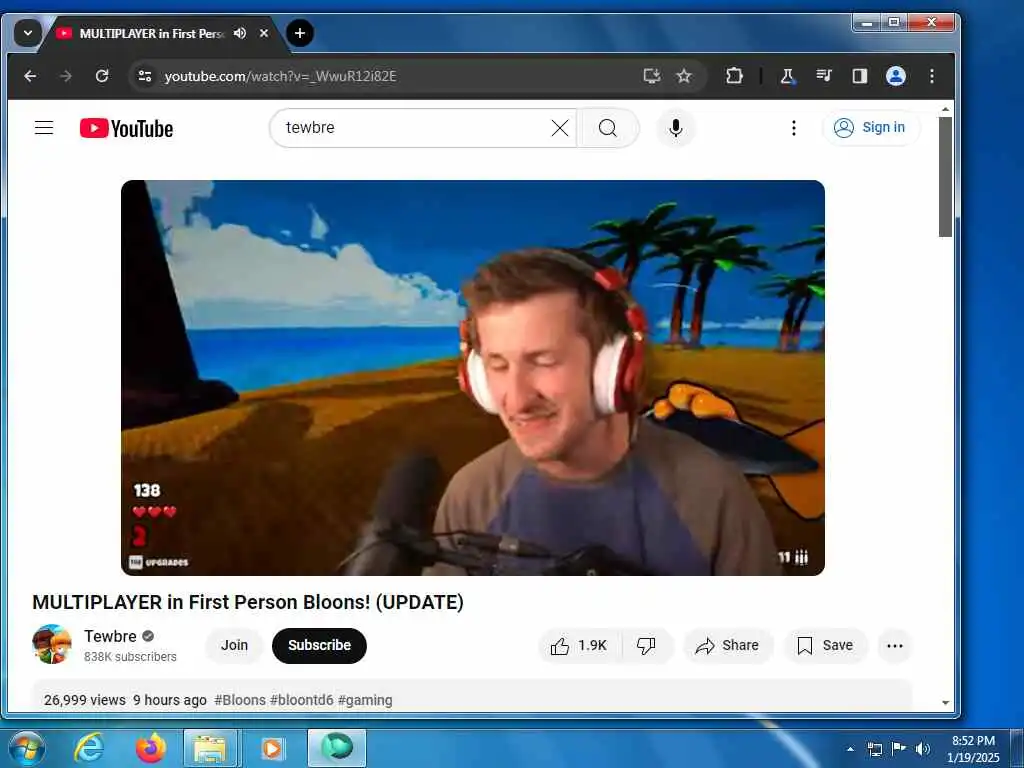
Task: Open the Tewbre channel avatar
Action: 52,645
